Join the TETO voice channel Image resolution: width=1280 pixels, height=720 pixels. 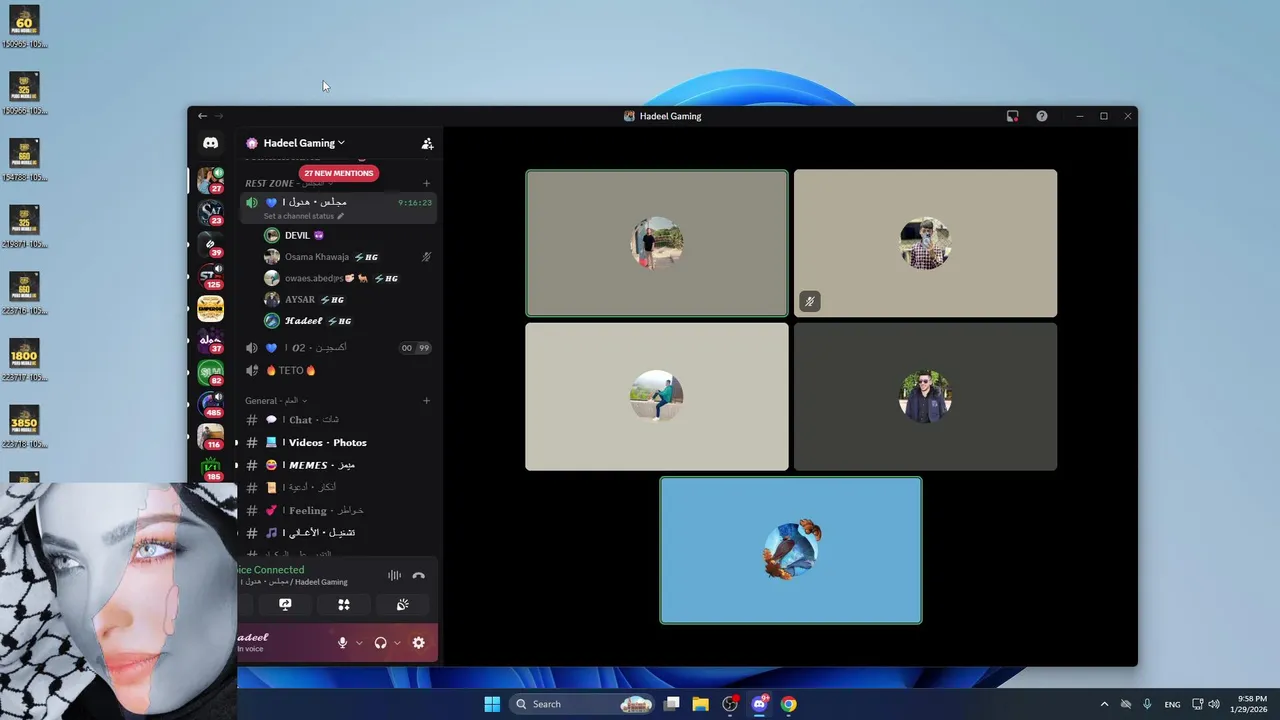tap(338, 370)
